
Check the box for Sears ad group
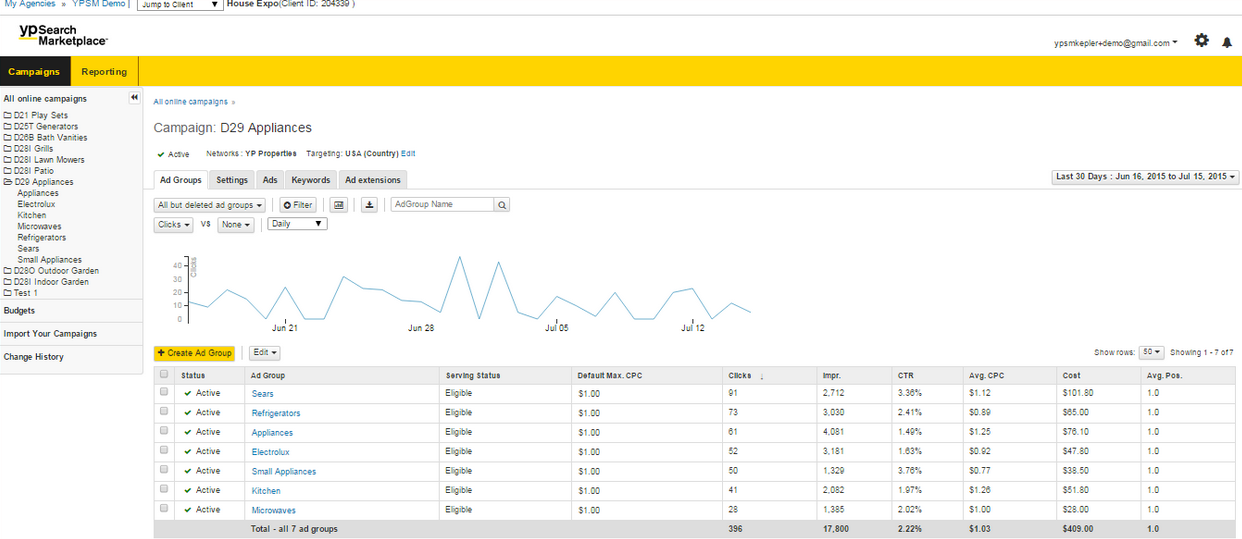164,393
